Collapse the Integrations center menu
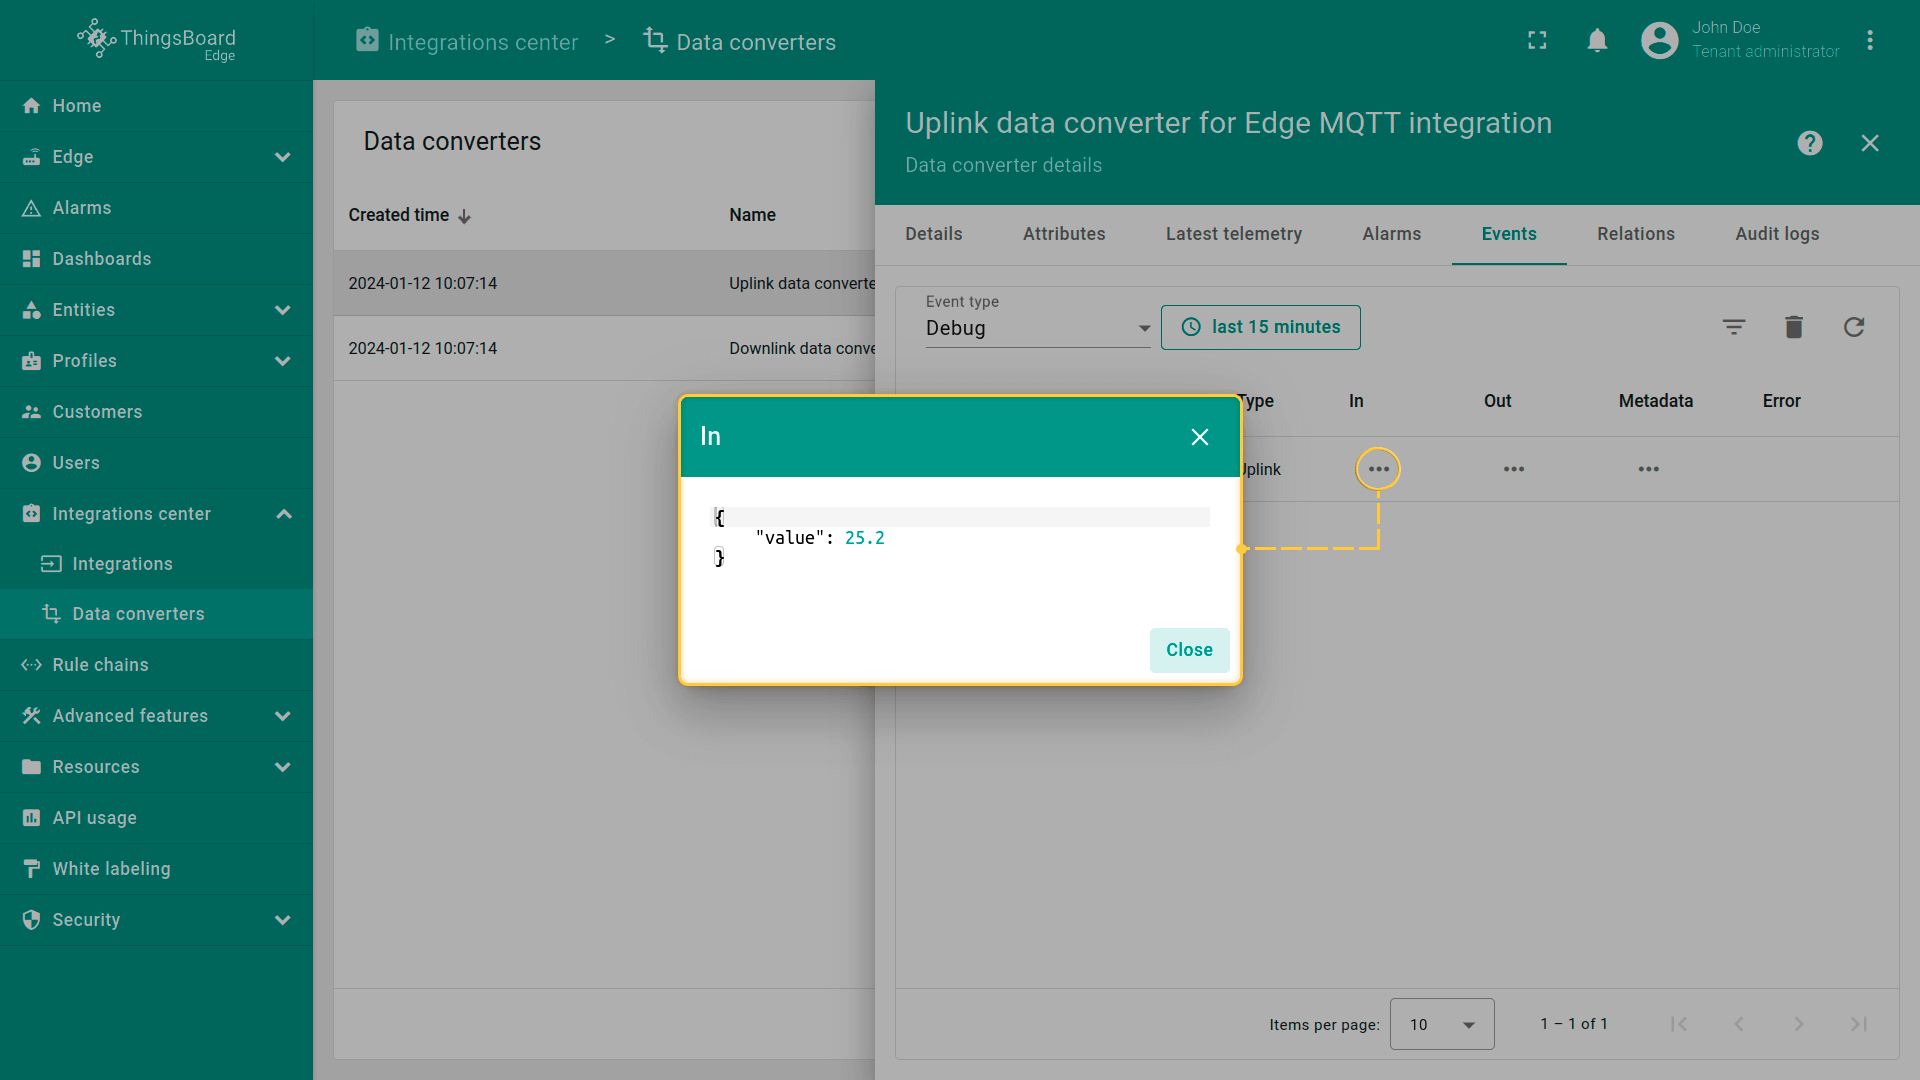Screen dimensions: 1920x1080 click(x=283, y=514)
